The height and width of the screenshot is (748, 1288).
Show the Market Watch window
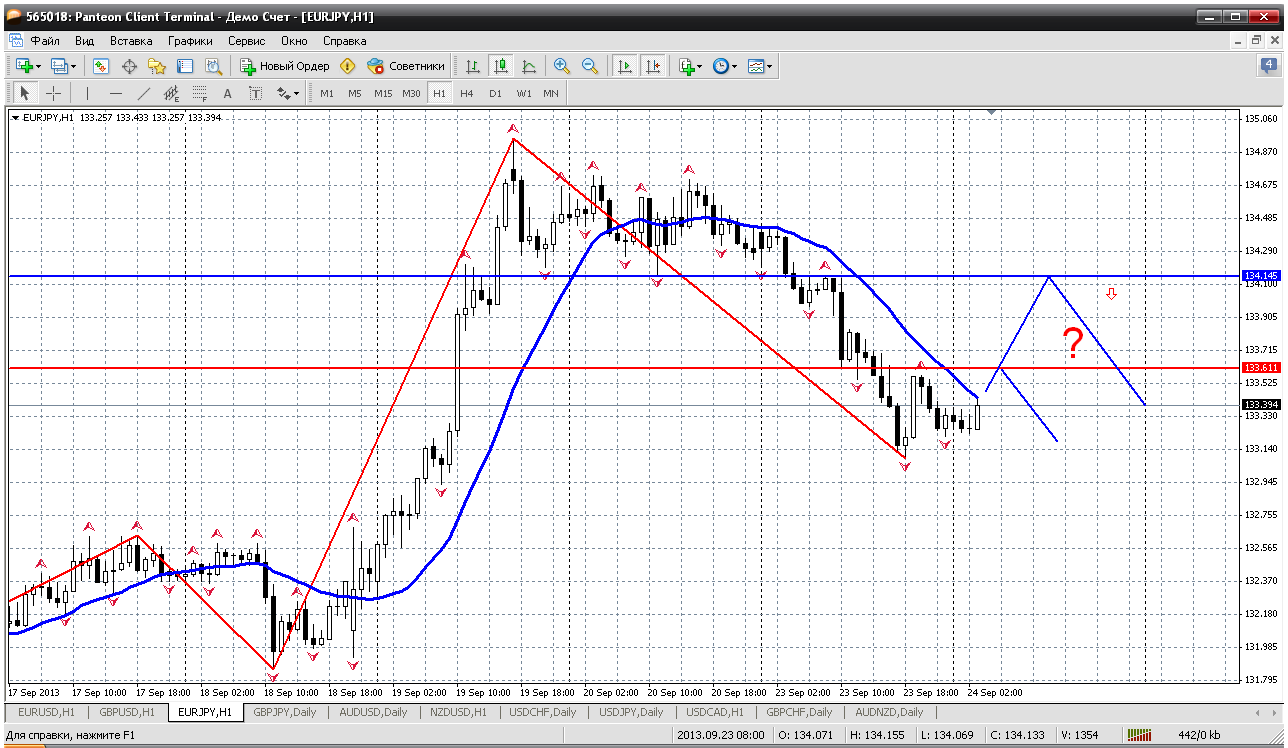point(101,66)
